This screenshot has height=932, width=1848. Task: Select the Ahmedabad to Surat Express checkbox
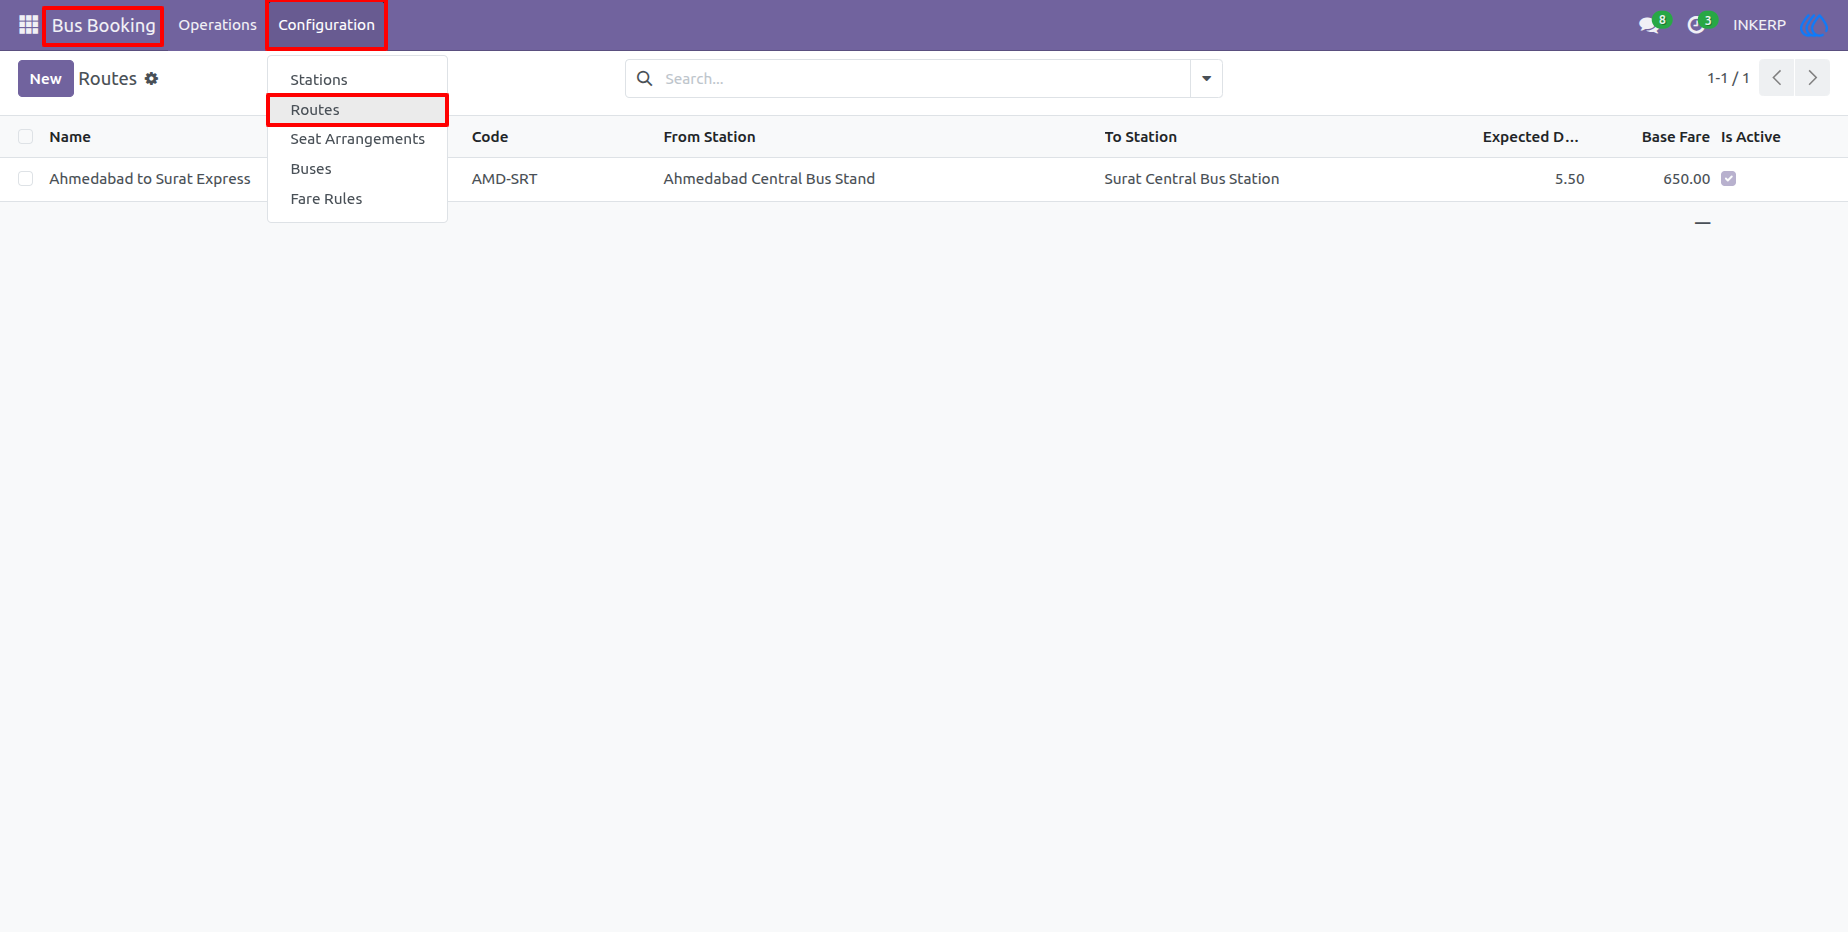pyautogui.click(x=26, y=179)
